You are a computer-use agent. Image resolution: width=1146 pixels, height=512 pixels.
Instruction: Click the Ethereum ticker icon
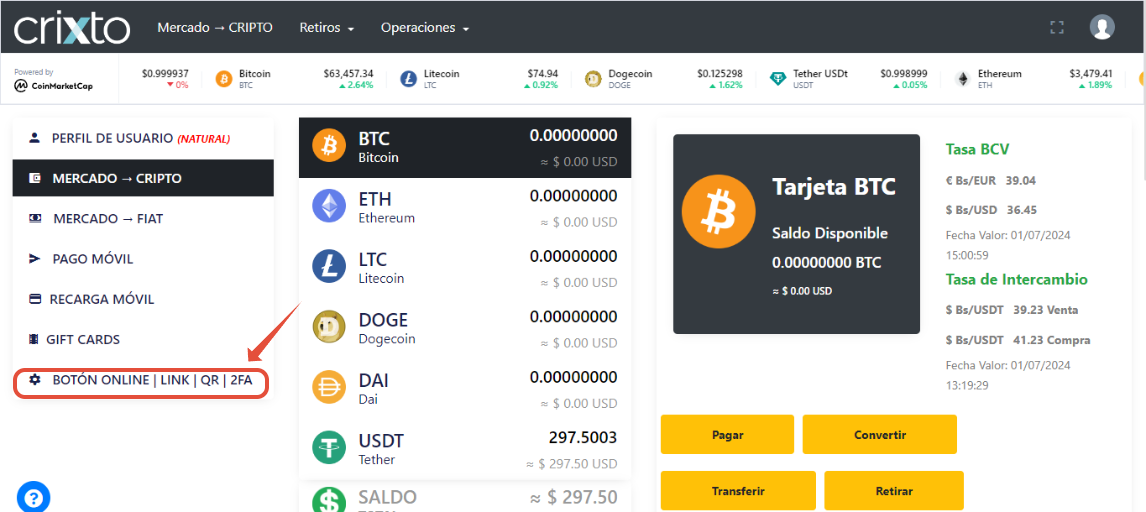(964, 79)
